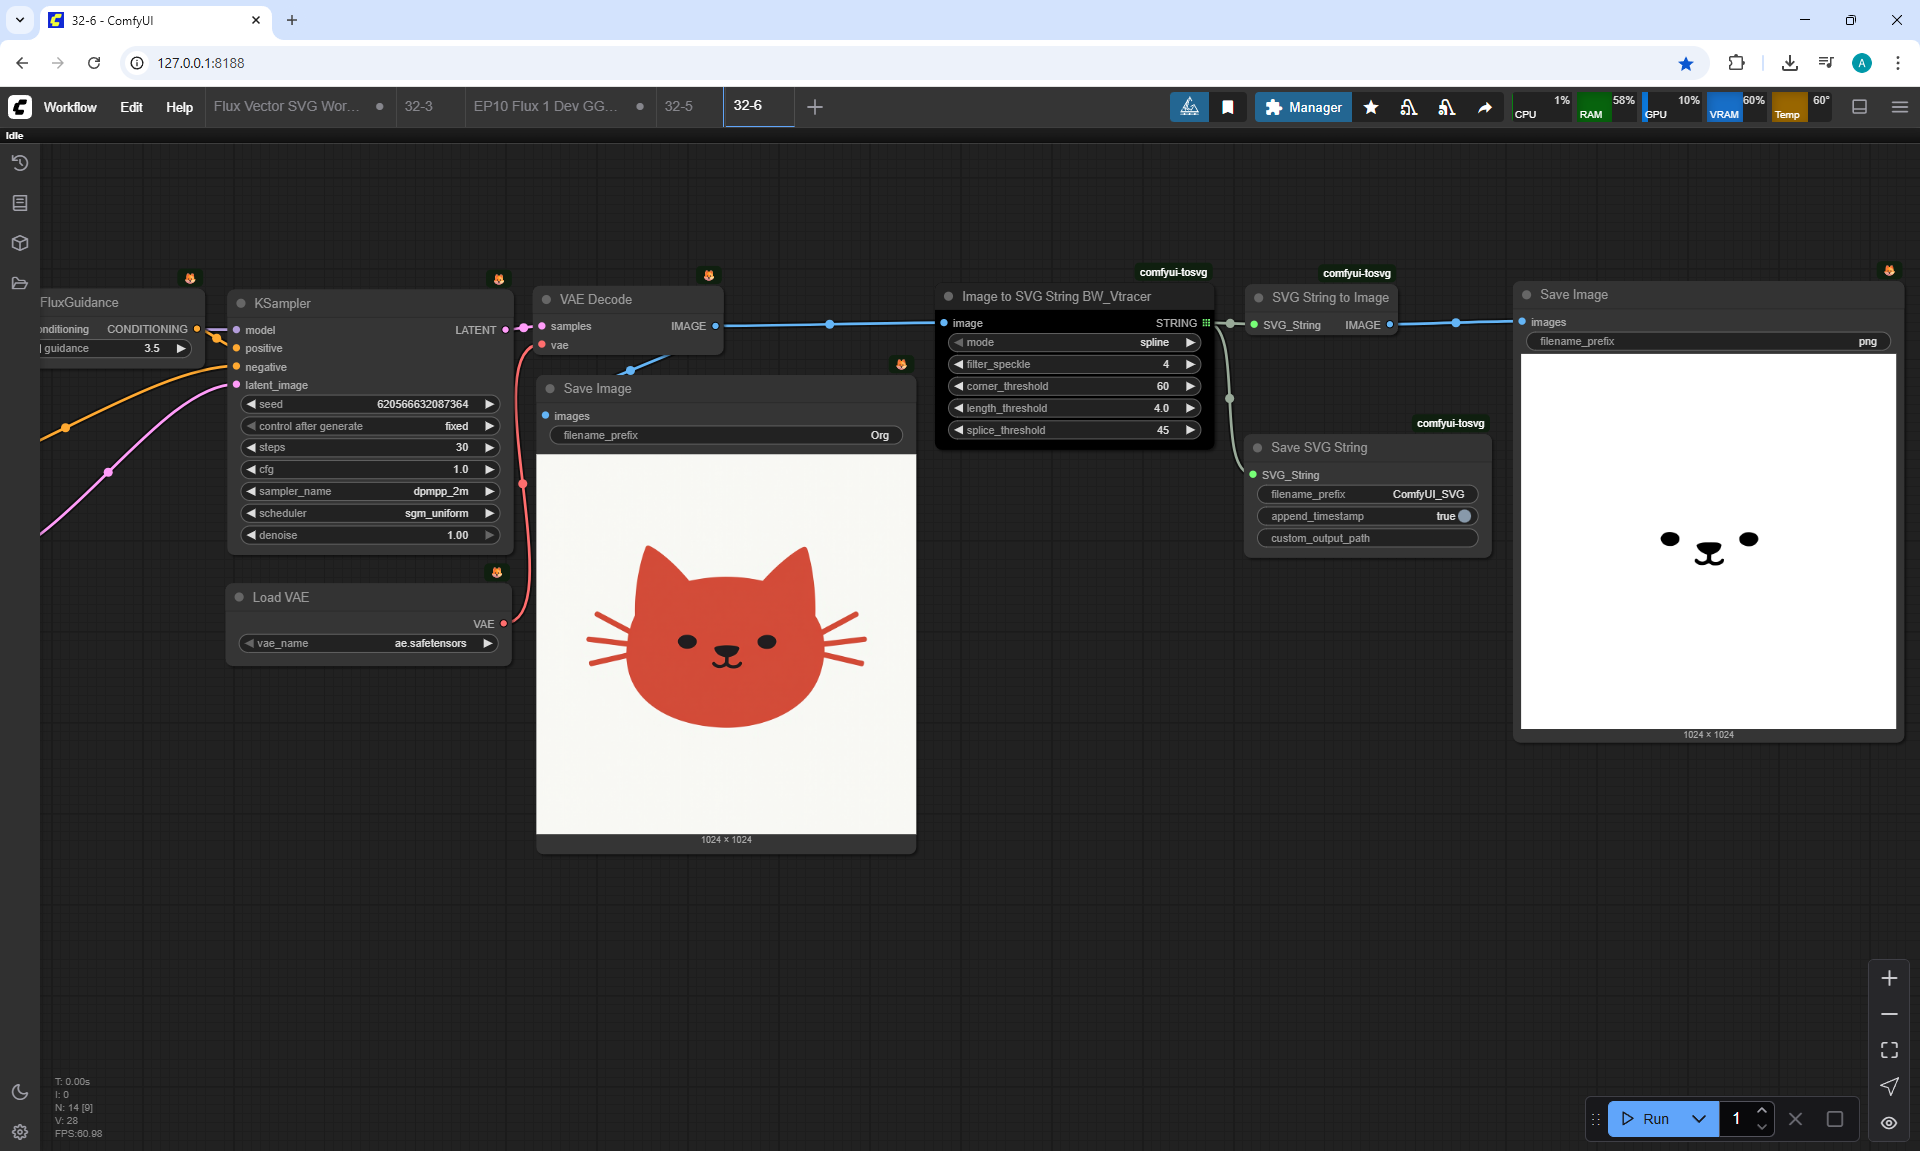
Task: Open the scheduler combo in KSampler
Action: pos(370,513)
